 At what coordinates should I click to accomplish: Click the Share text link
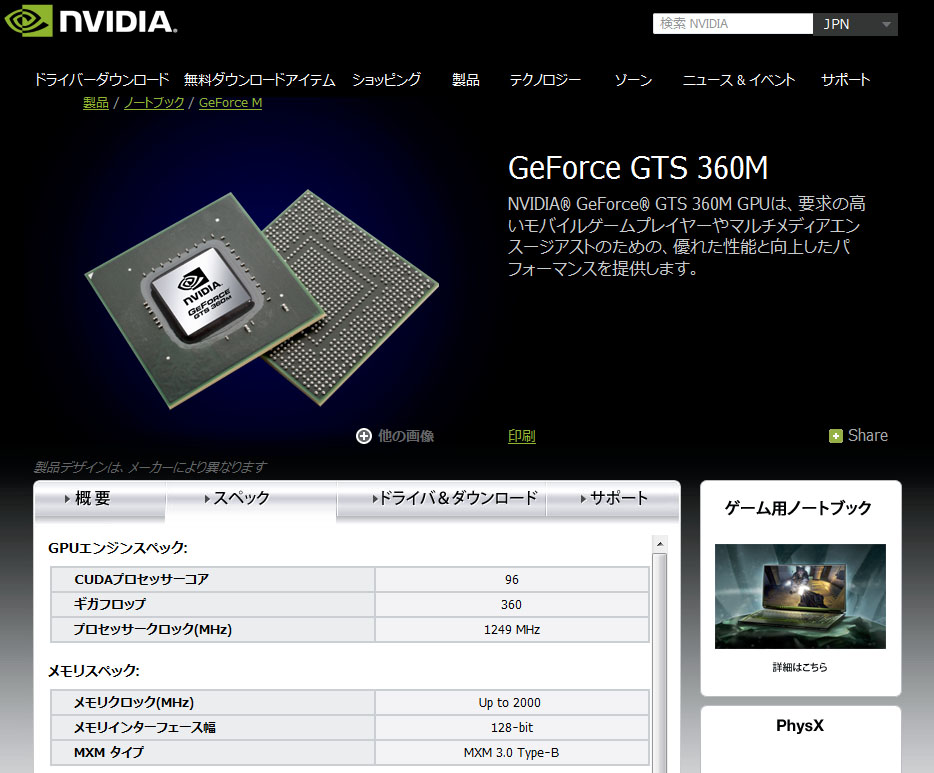coord(868,435)
